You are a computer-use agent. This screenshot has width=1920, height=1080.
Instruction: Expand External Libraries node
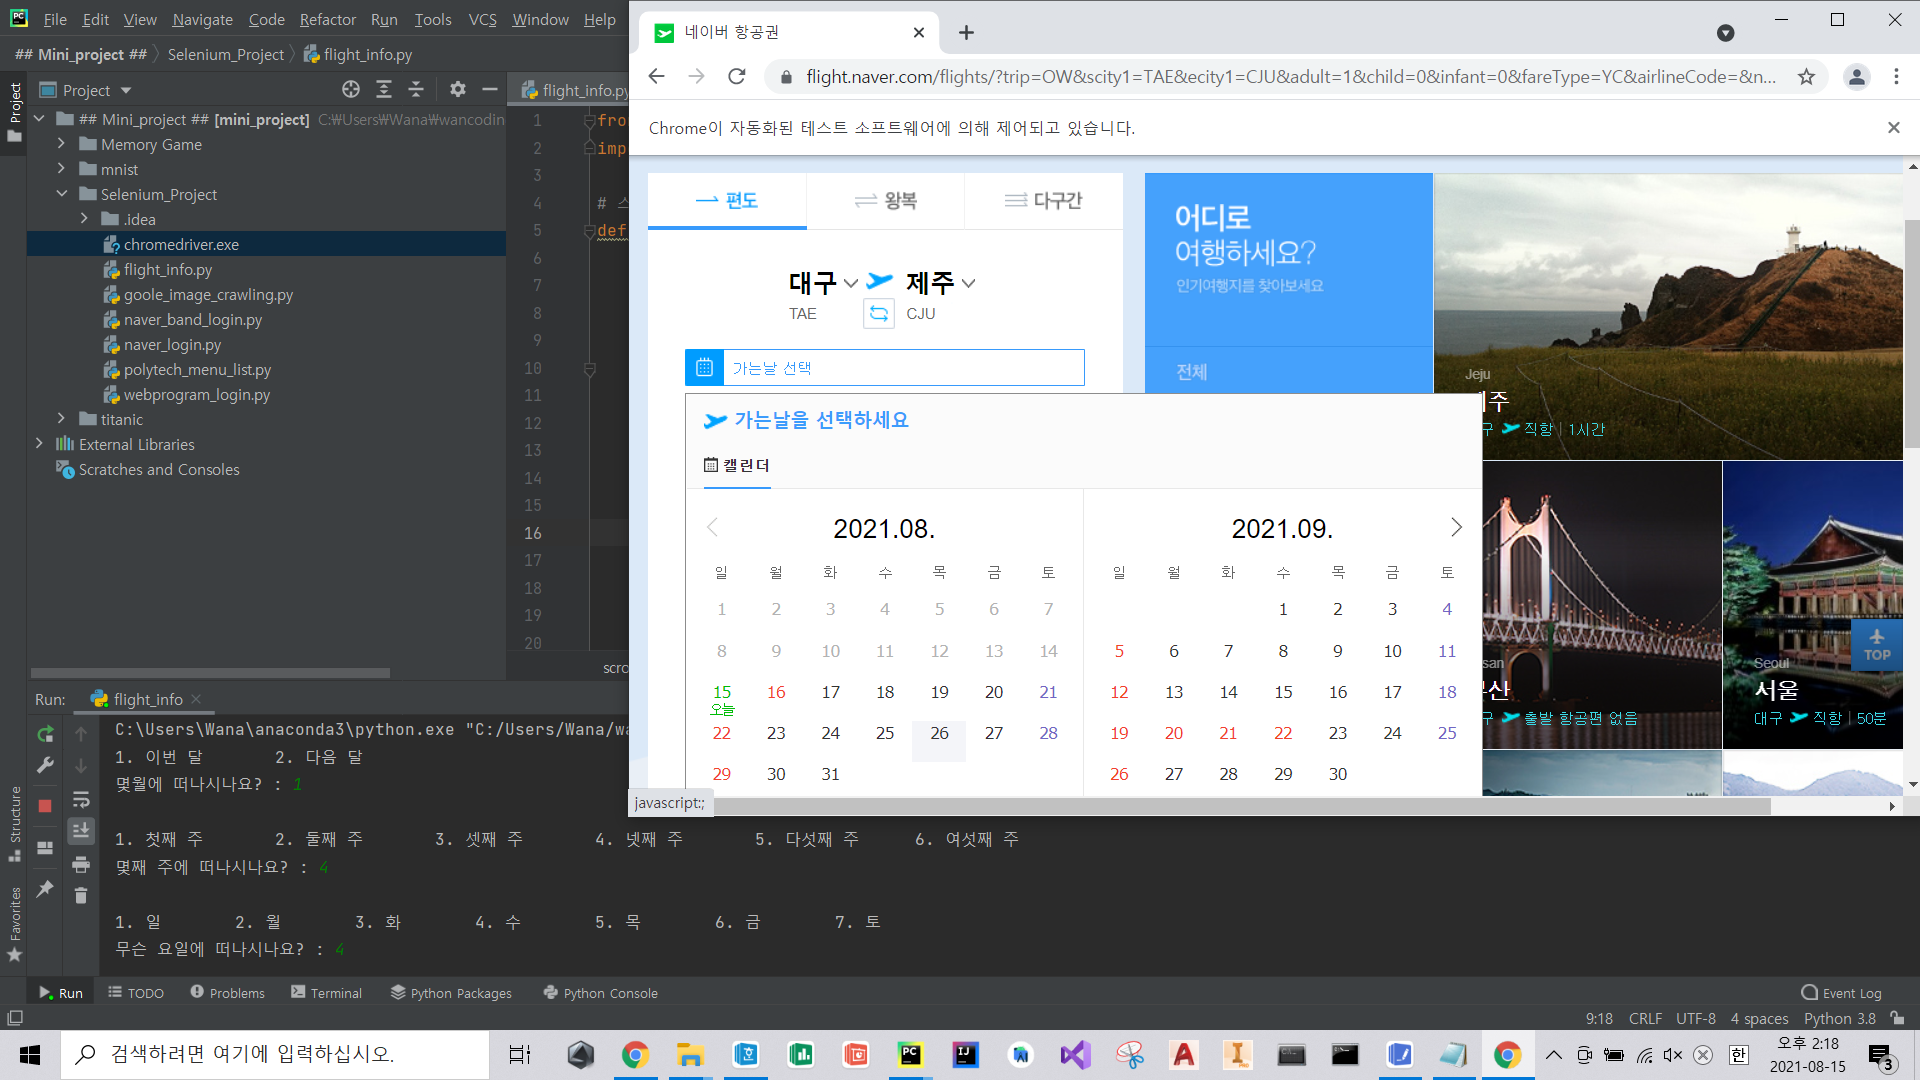pos(39,444)
